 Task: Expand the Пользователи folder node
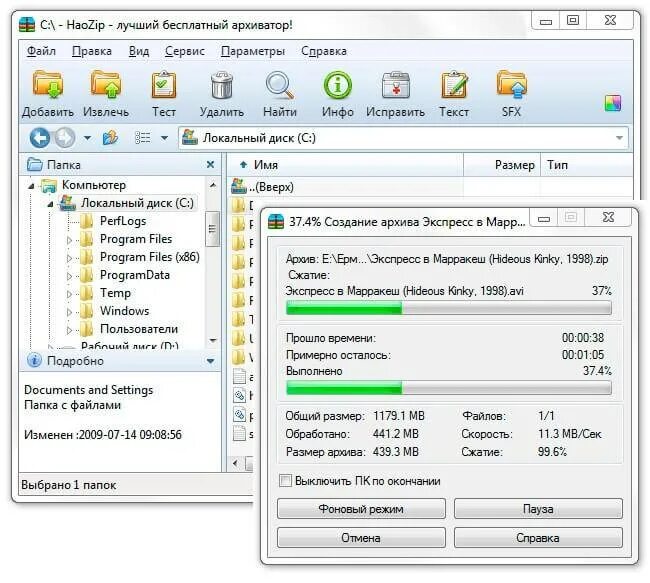coord(69,330)
